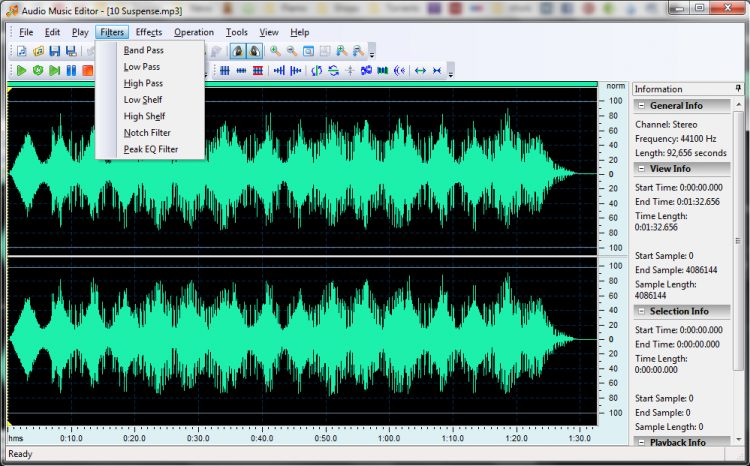Click the New file toolbar icon
This screenshot has width=750, height=466.
tap(20, 51)
